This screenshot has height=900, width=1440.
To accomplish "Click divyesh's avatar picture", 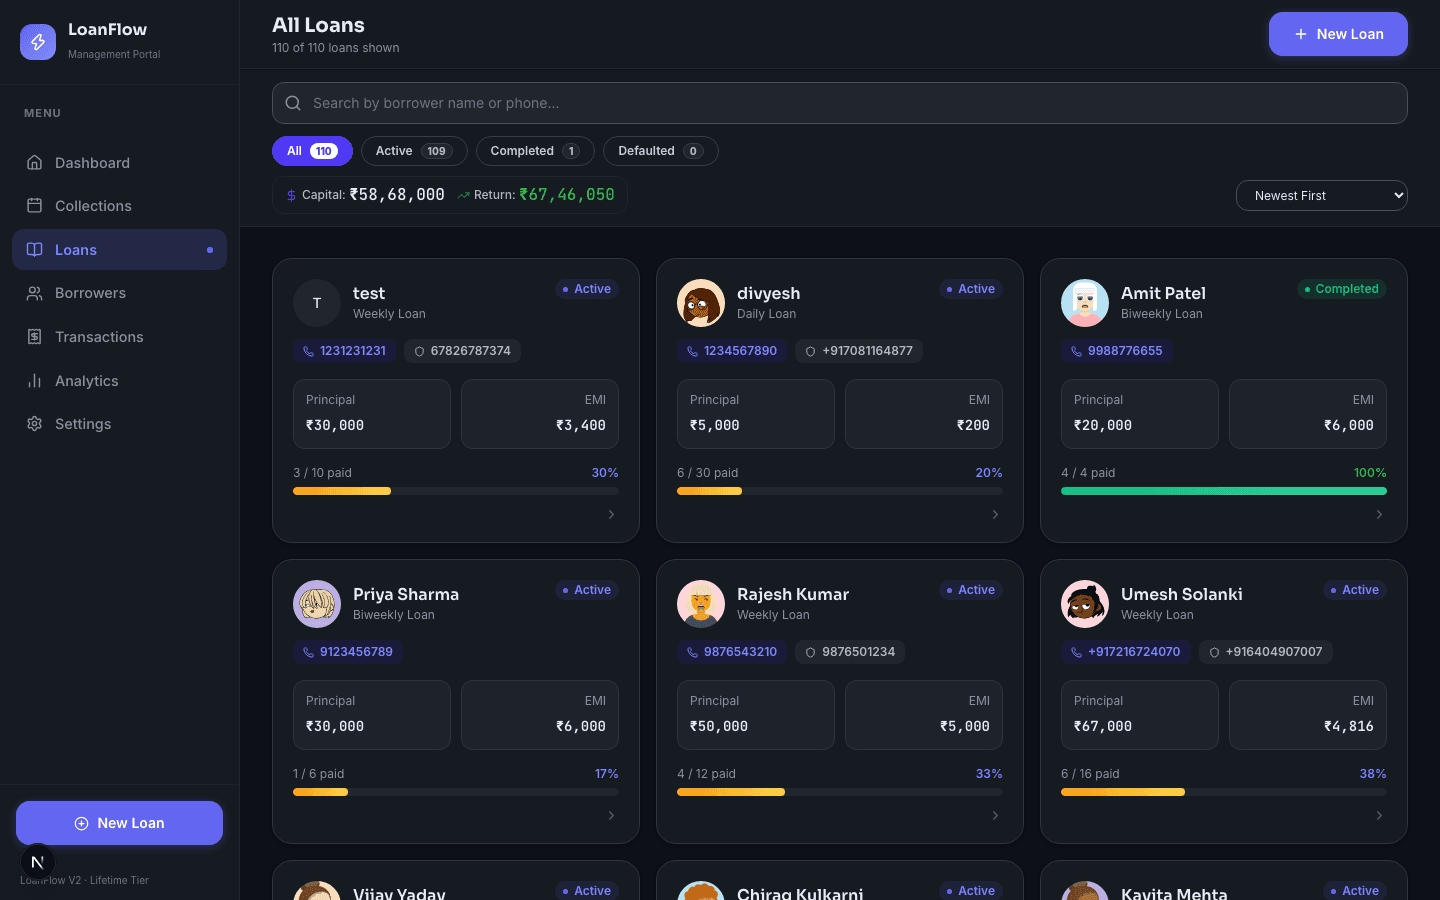I will click(x=701, y=303).
